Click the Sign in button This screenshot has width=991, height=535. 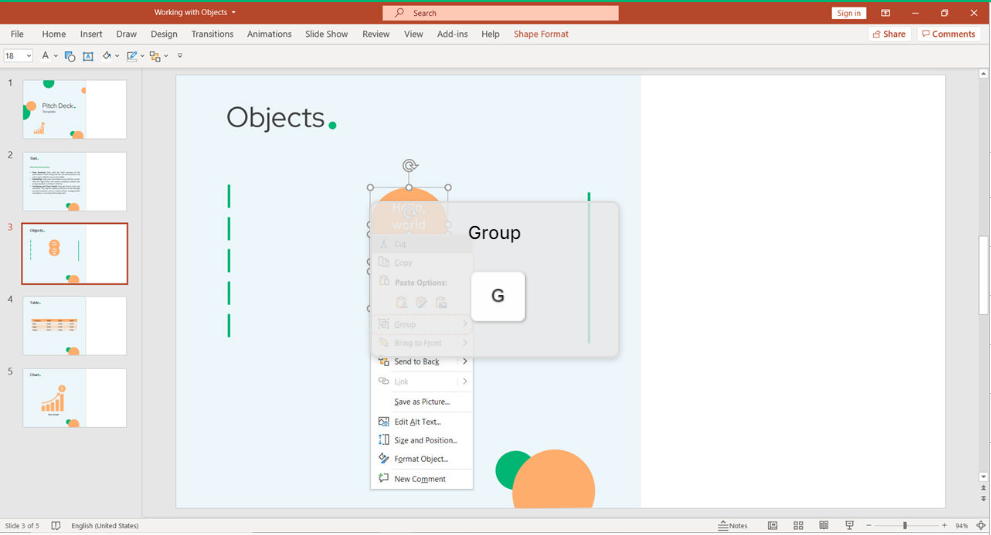pyautogui.click(x=848, y=13)
